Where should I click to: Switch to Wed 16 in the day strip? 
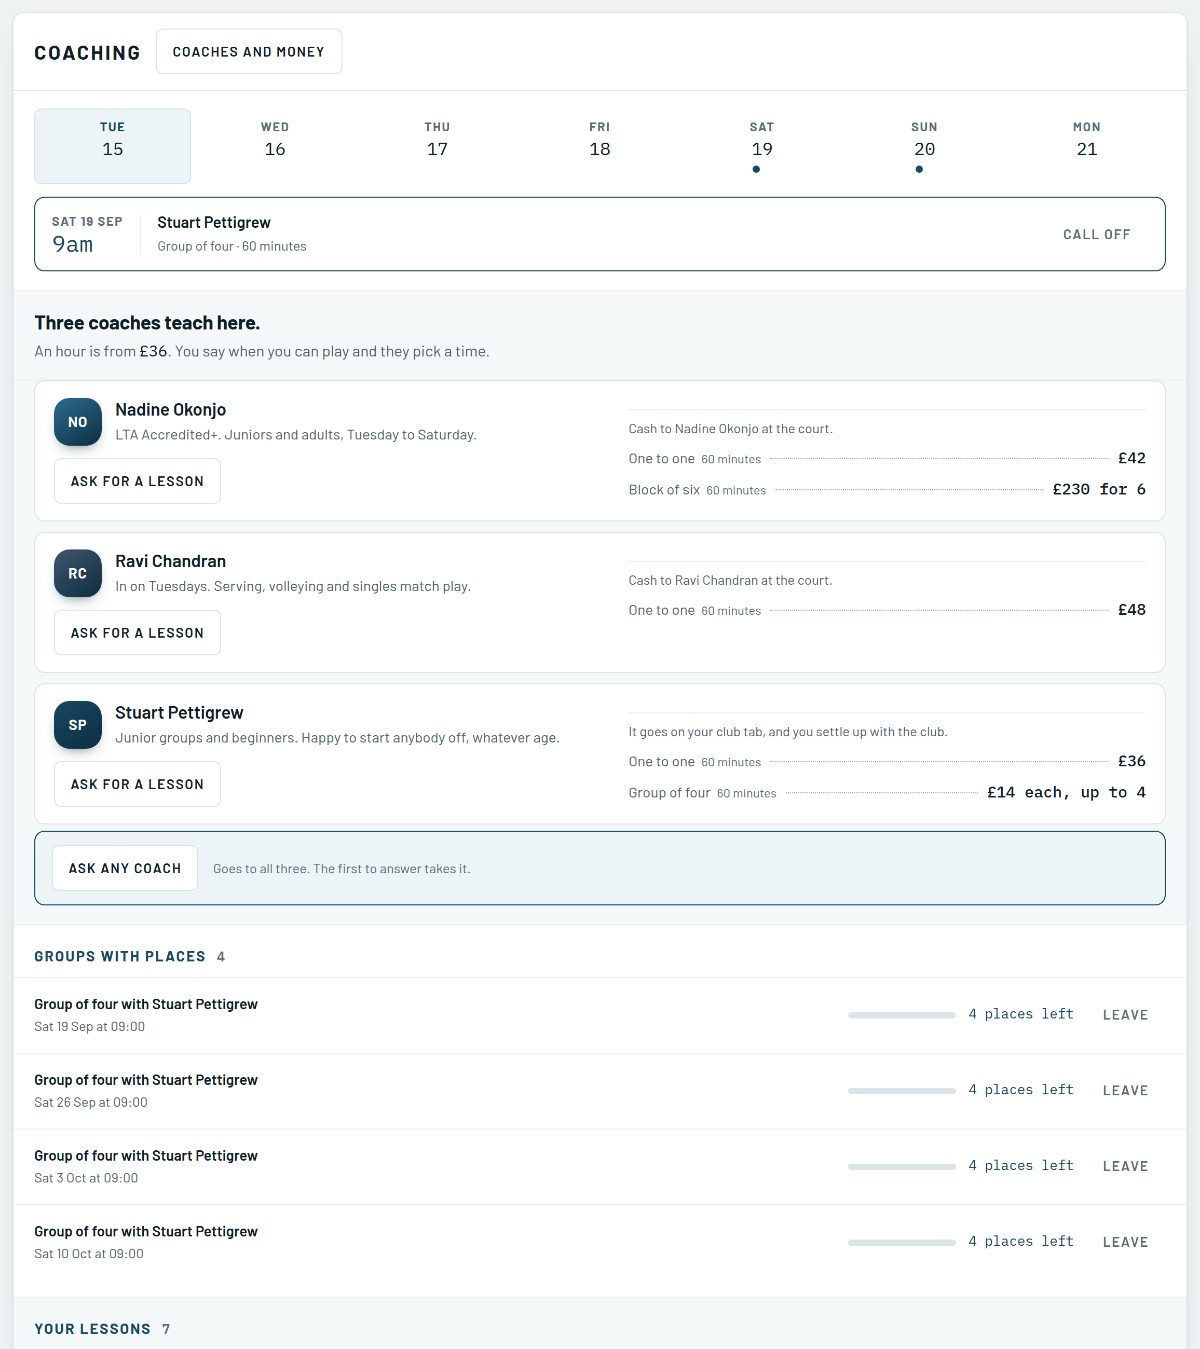pyautogui.click(x=275, y=146)
